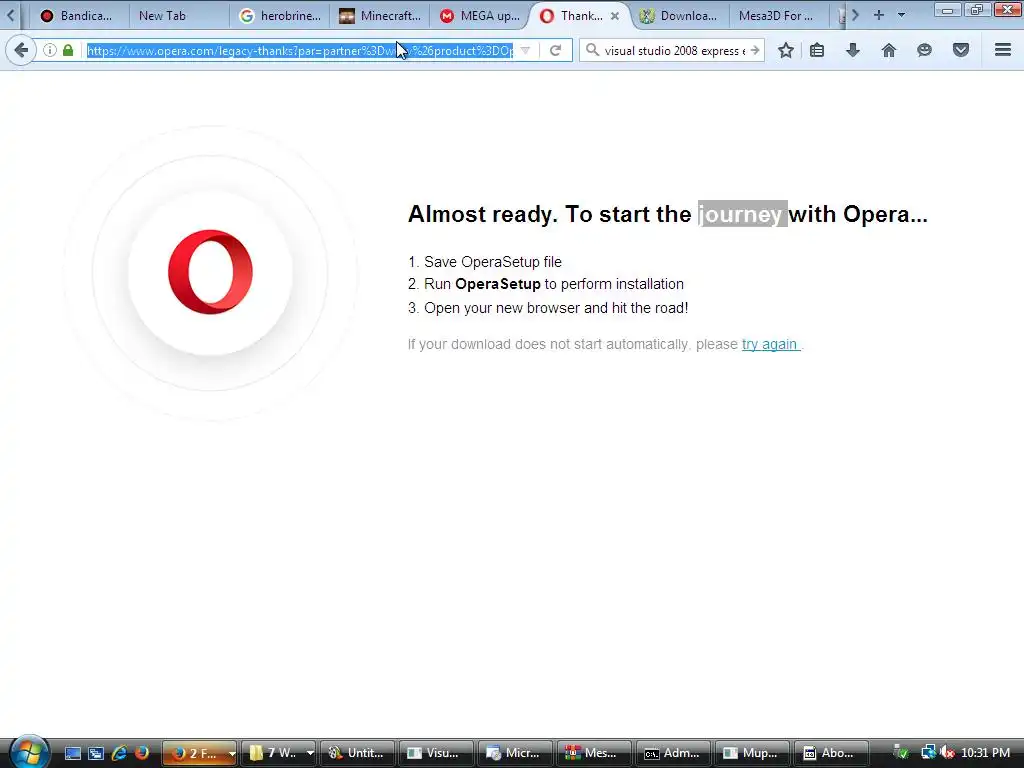
Task: Click Open your new browser step
Action: pos(548,308)
